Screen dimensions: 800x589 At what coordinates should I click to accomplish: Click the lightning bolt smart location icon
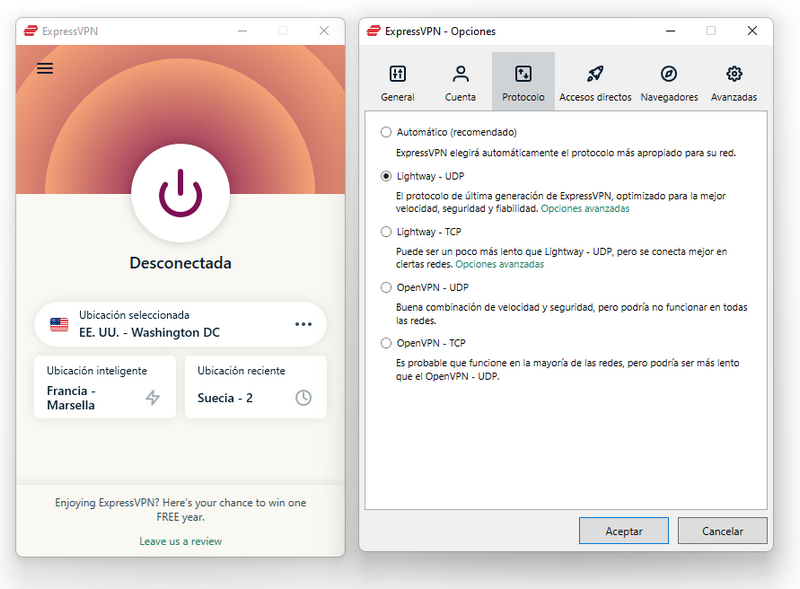point(153,397)
